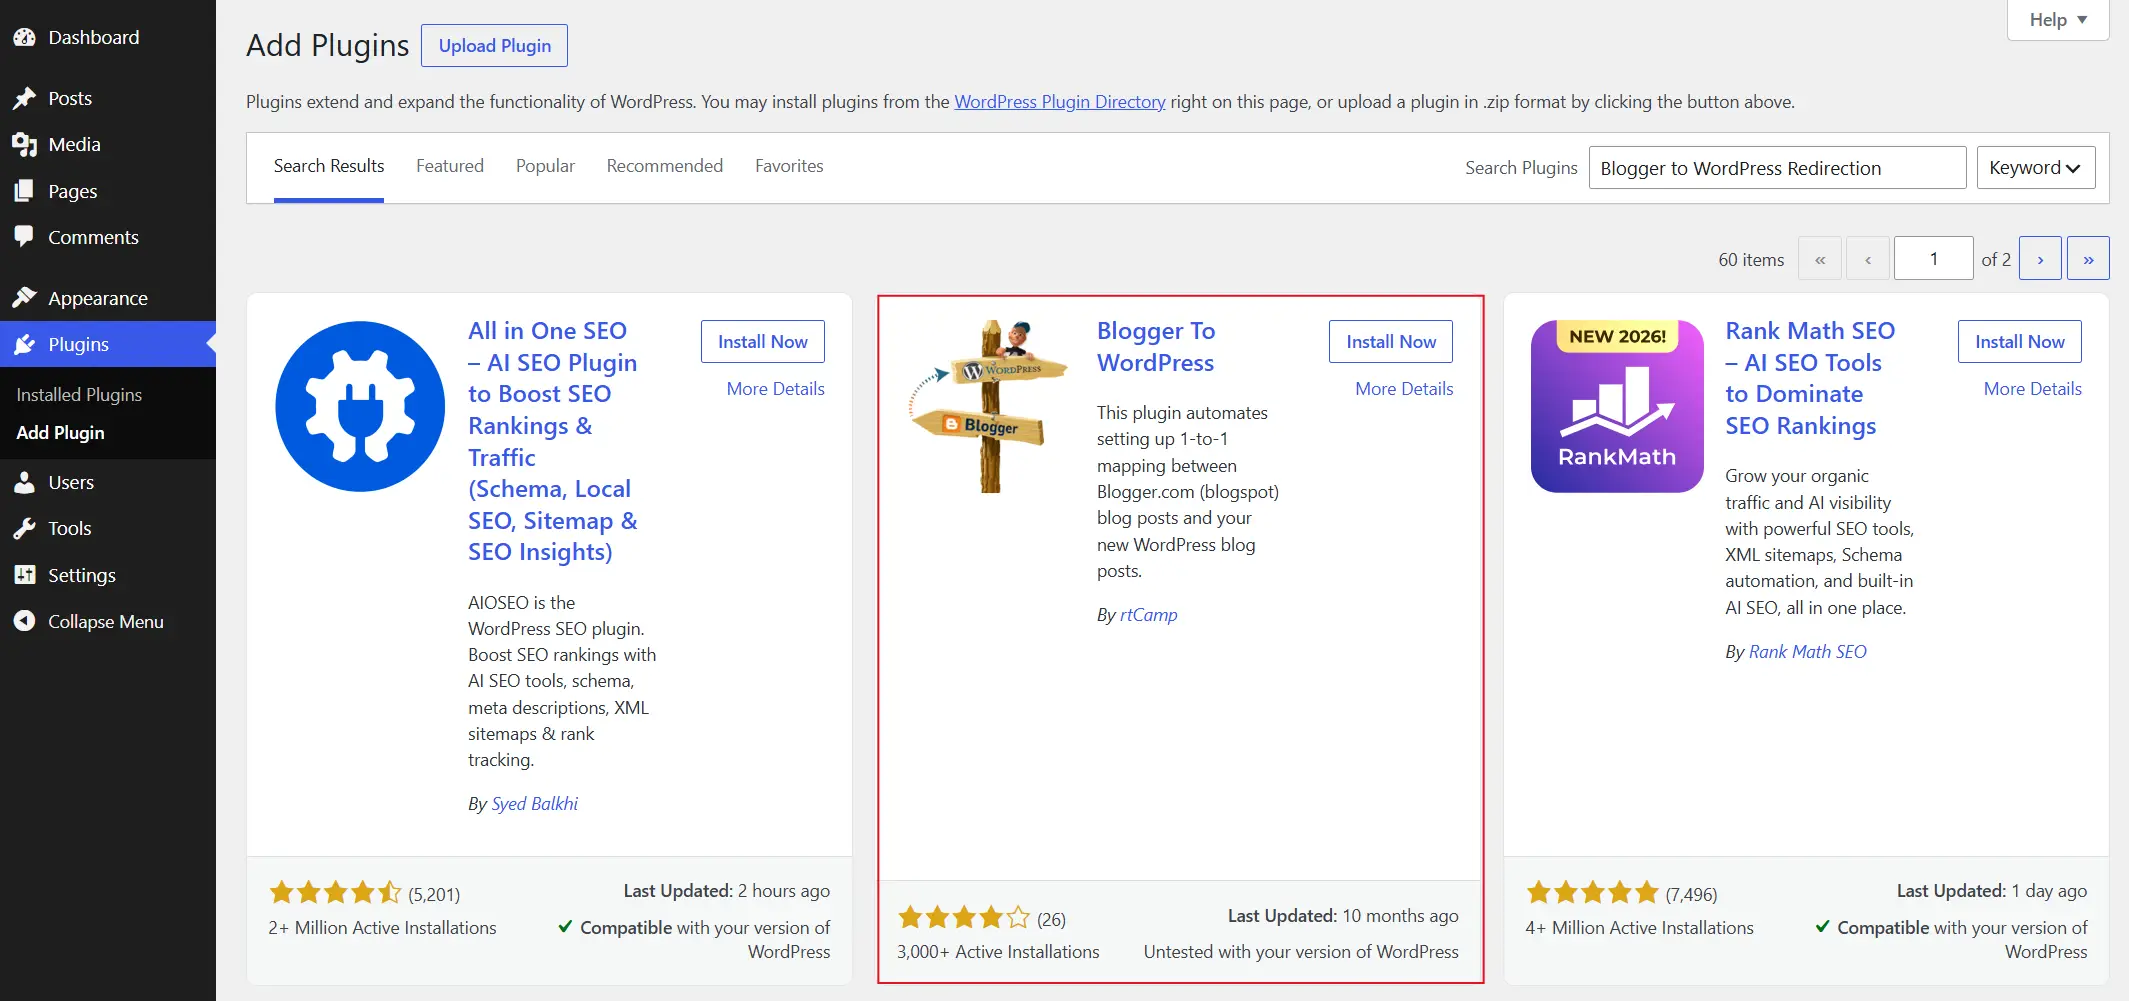Click the Add Plugins page heading
This screenshot has width=2129, height=1001.
(328, 46)
